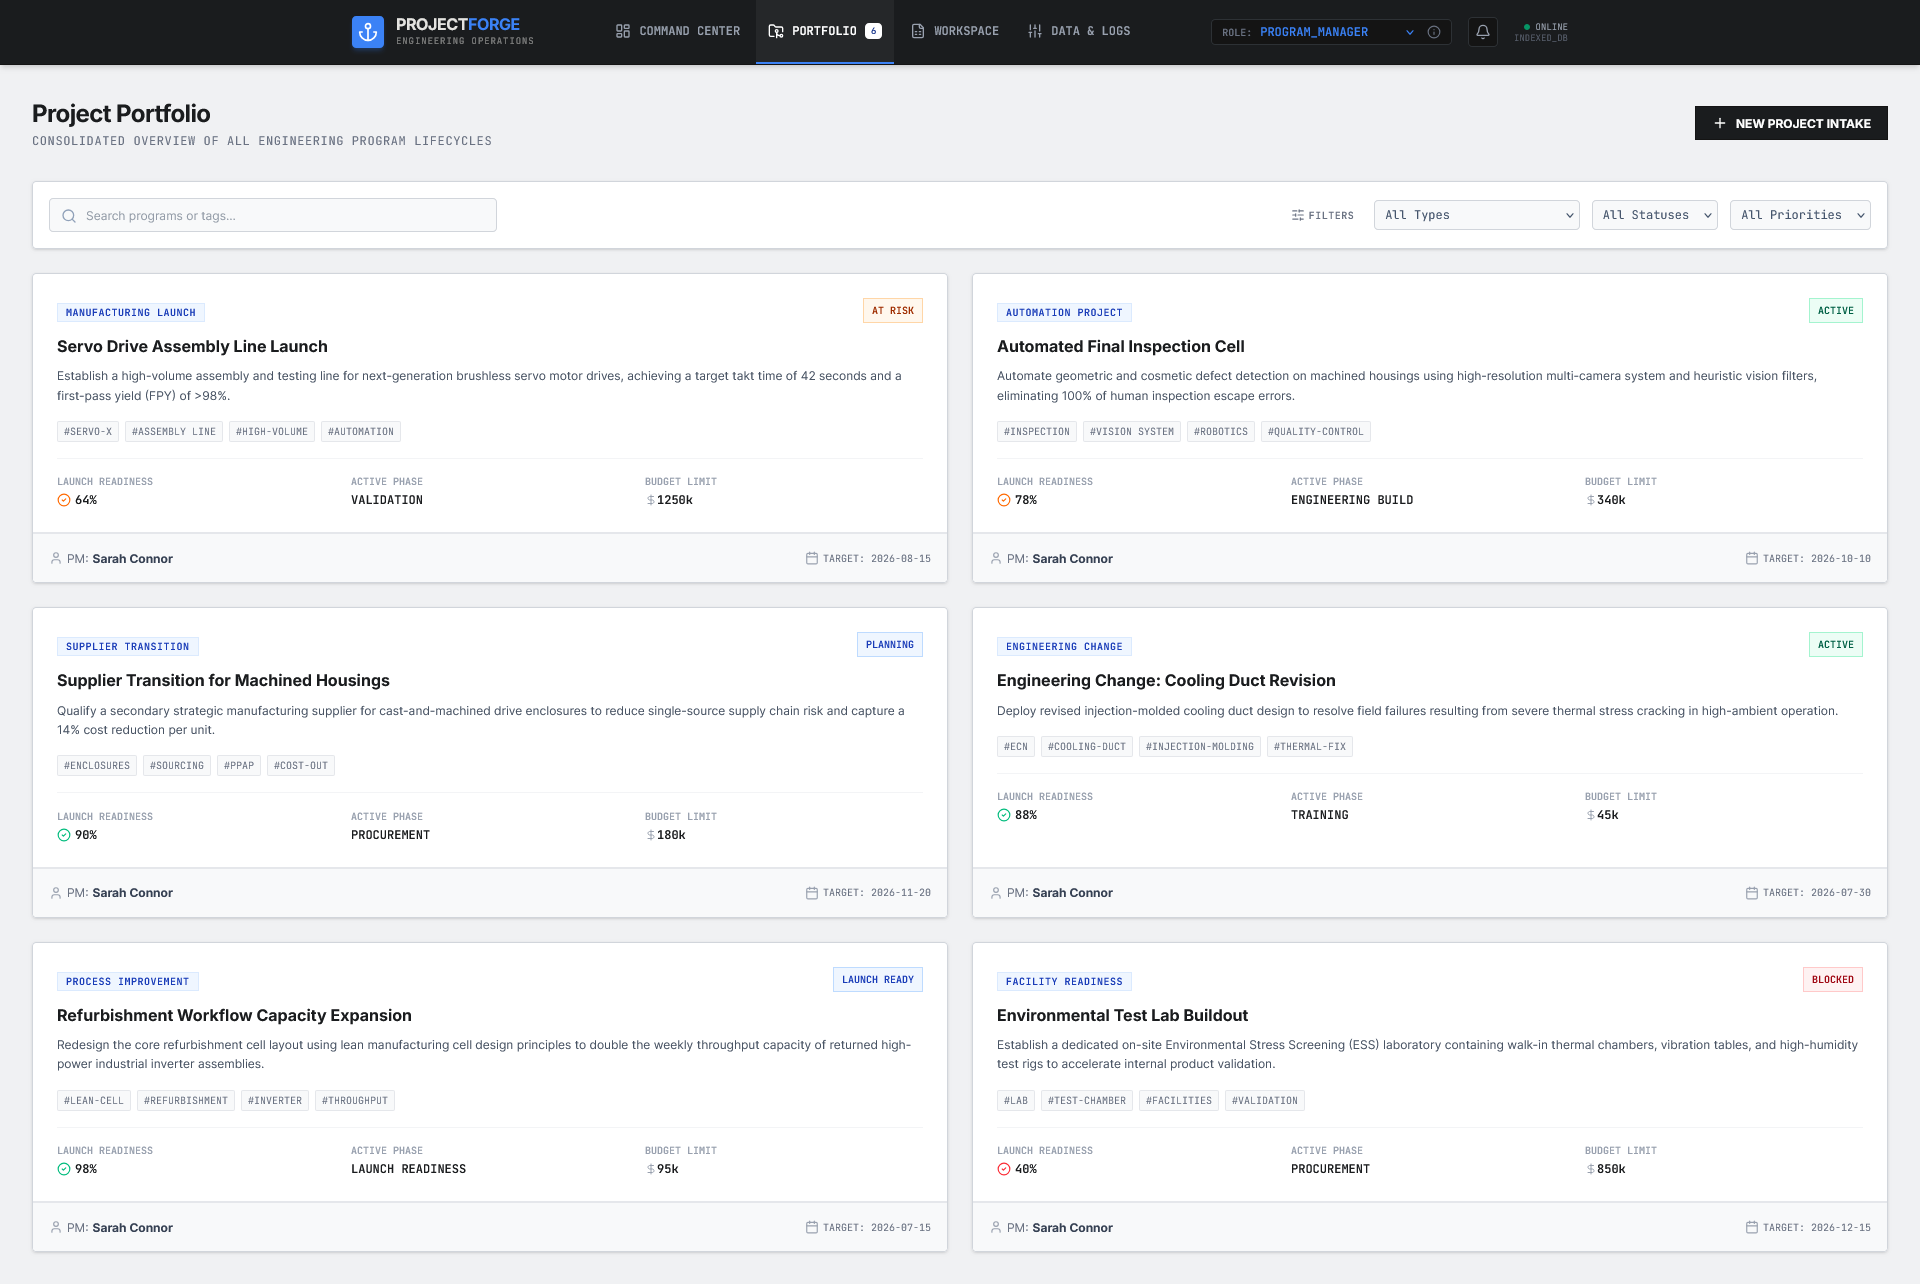Open the All Priorities dropdown

tap(1800, 215)
